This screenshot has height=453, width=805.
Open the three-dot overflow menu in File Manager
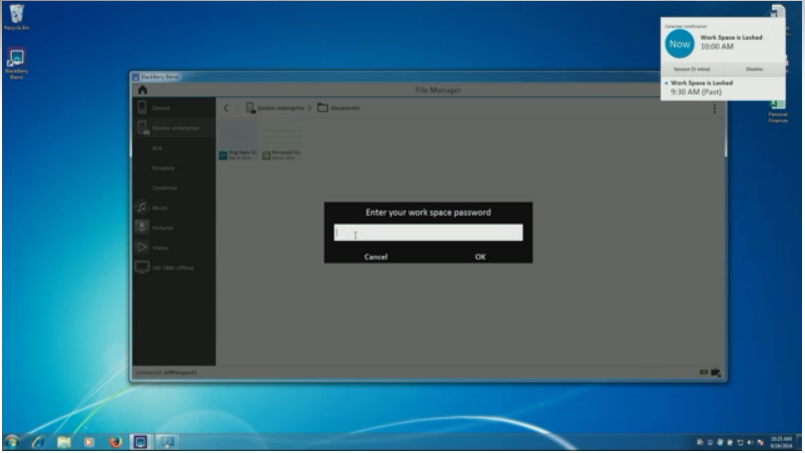pyautogui.click(x=714, y=108)
